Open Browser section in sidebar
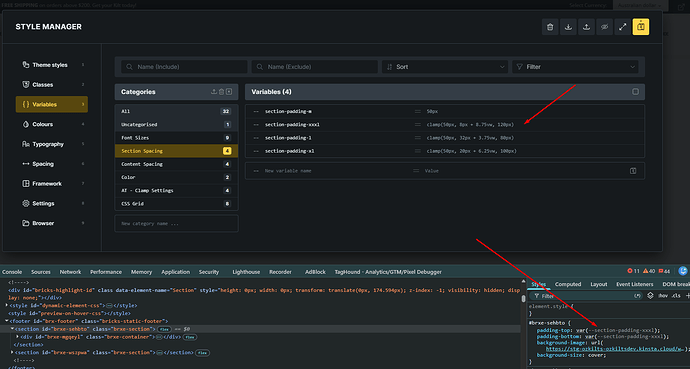Screen dimensions: 690x369 coord(52,223)
